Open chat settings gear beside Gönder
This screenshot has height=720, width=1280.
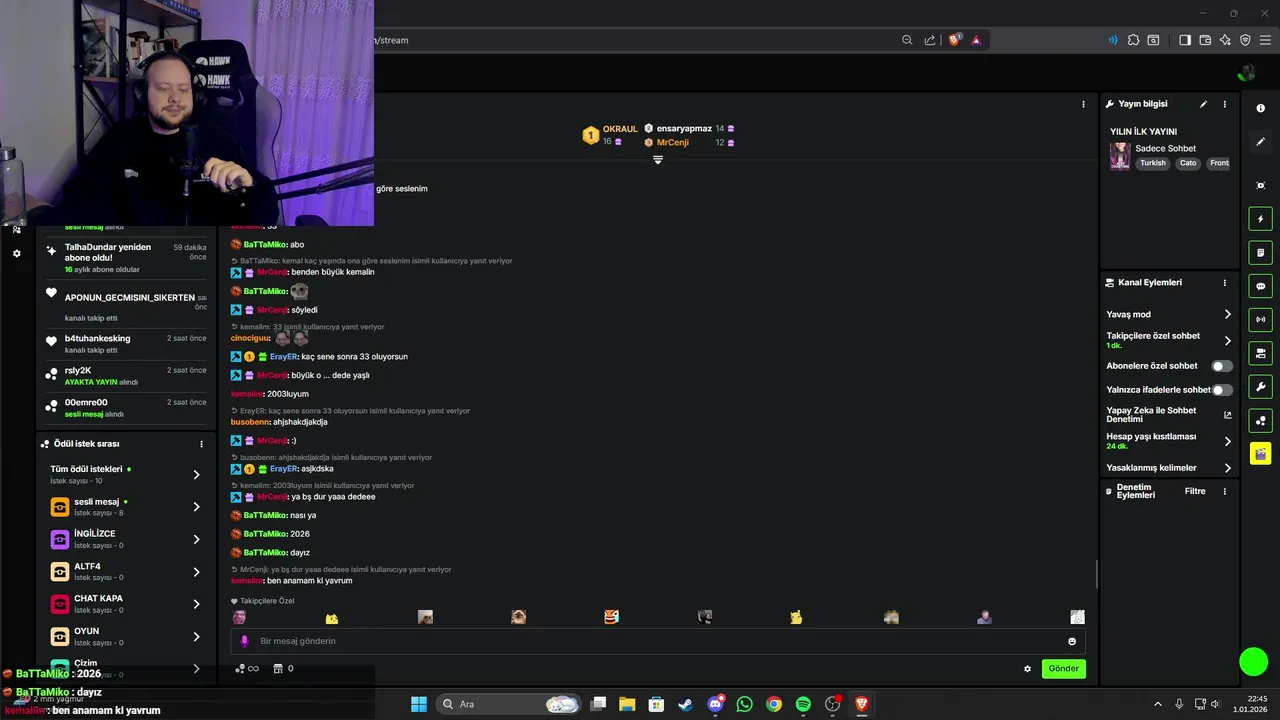coord(1027,669)
